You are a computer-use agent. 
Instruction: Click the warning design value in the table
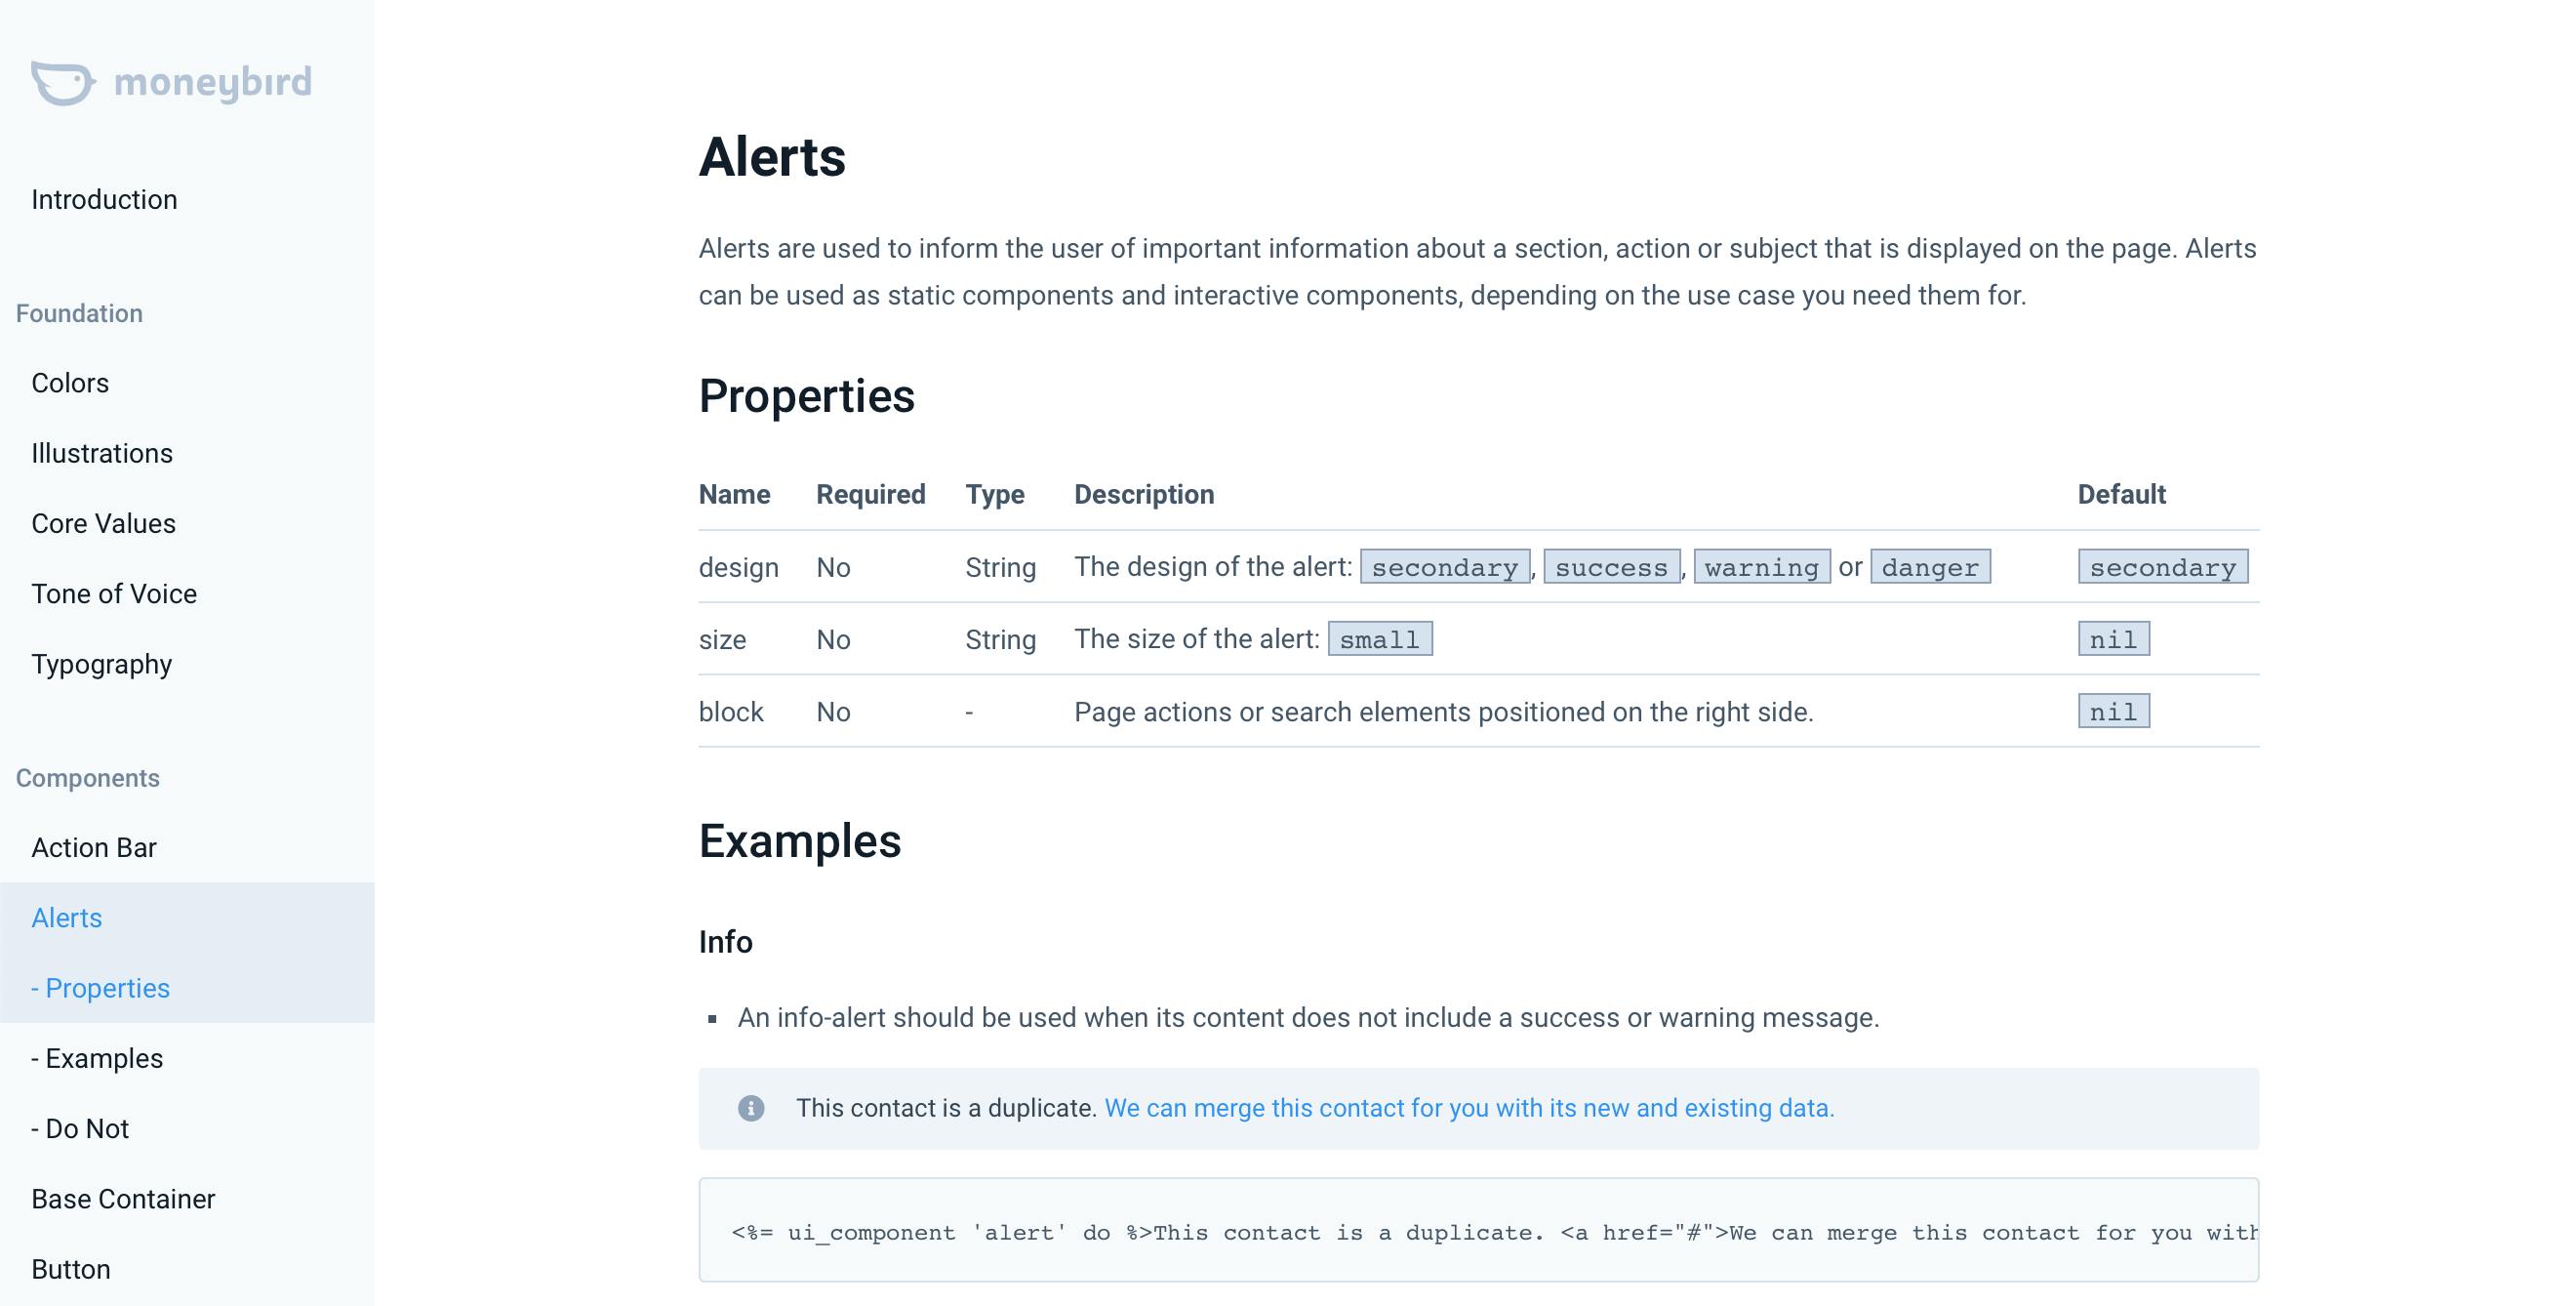click(x=1762, y=567)
